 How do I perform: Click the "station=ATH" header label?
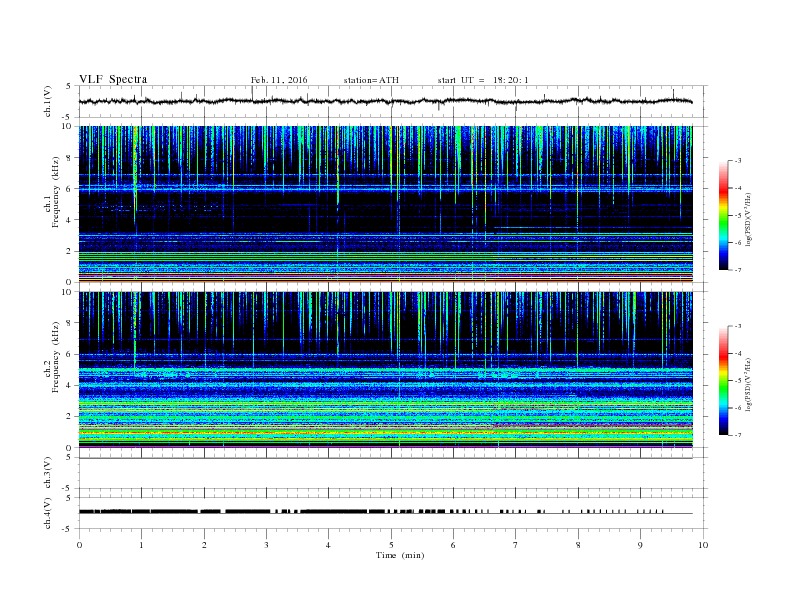(371, 80)
